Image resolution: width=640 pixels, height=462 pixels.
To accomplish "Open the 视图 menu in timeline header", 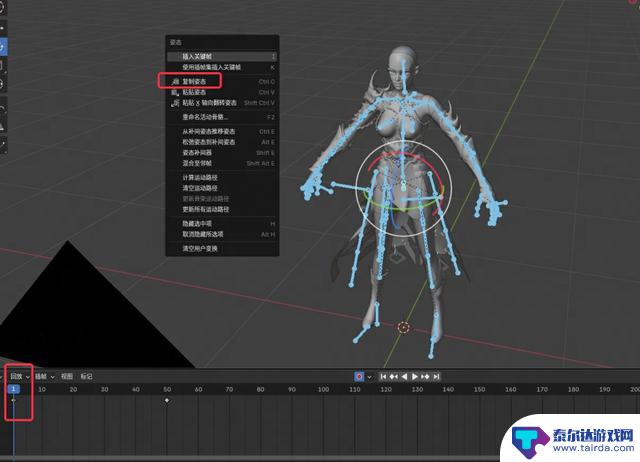I will click(67, 376).
